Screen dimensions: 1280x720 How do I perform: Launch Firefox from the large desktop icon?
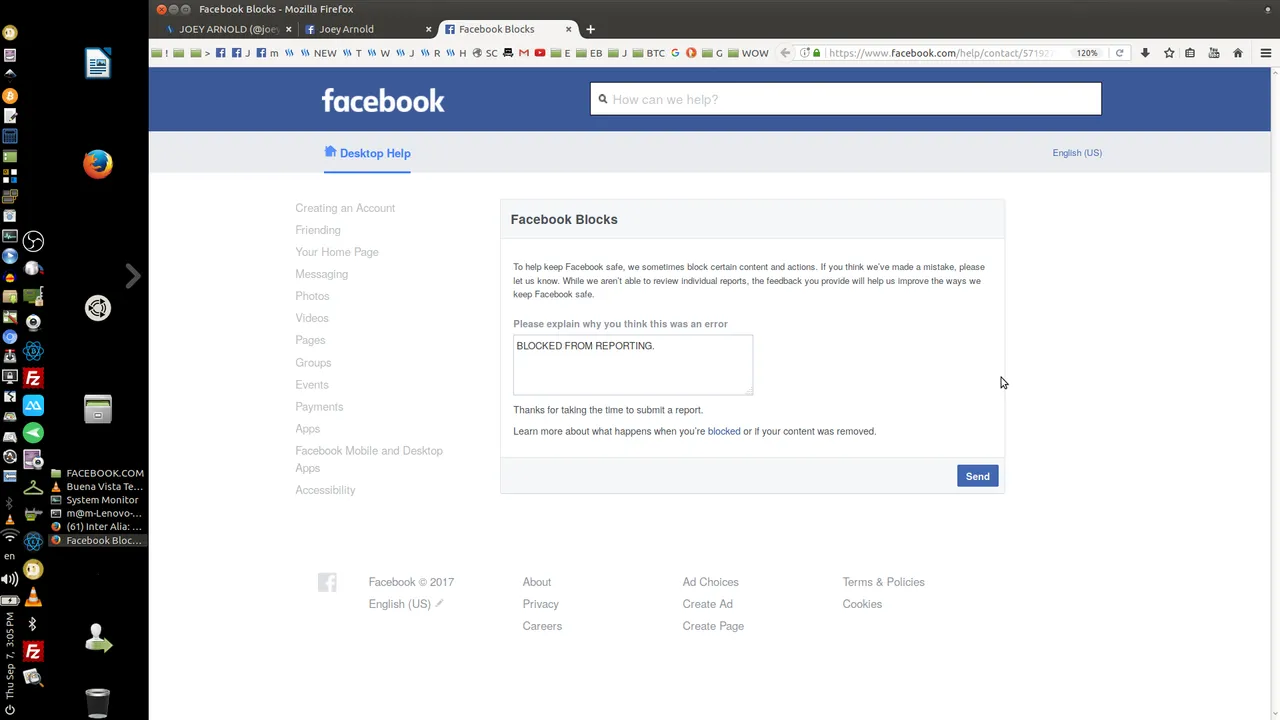pyautogui.click(x=98, y=163)
